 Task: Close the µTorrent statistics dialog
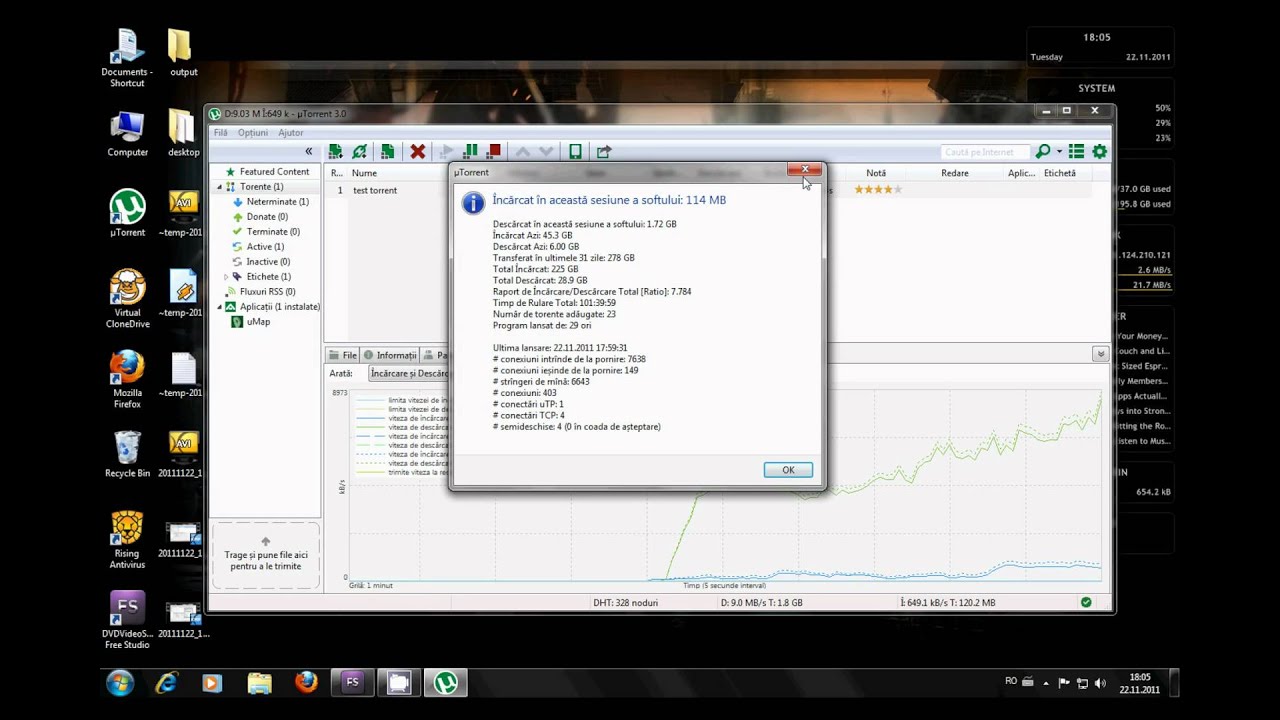(x=804, y=170)
